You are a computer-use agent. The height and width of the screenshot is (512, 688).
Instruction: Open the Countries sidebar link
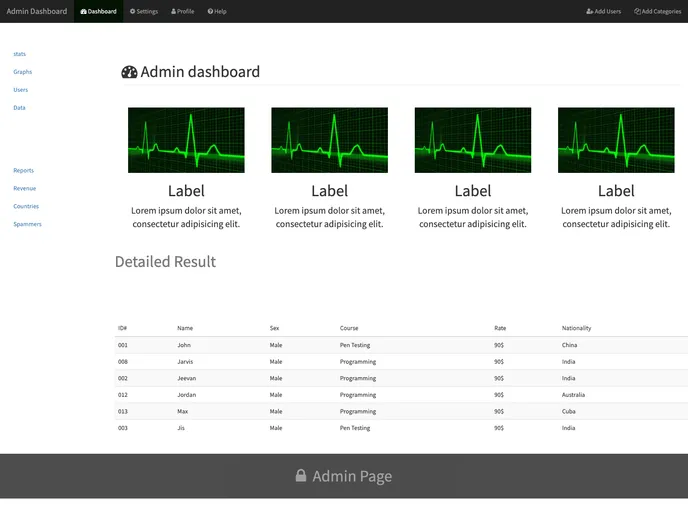pyautogui.click(x=26, y=207)
